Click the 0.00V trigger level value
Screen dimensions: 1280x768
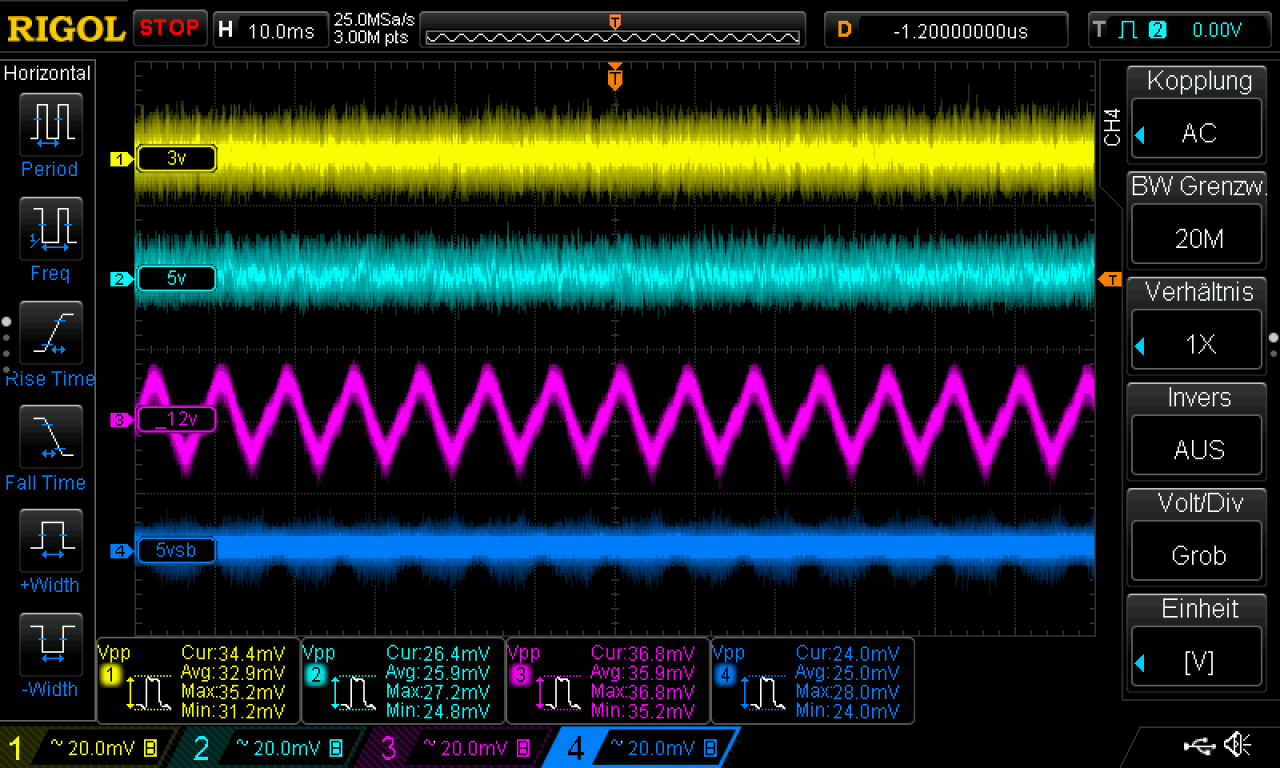[x=1217, y=30]
